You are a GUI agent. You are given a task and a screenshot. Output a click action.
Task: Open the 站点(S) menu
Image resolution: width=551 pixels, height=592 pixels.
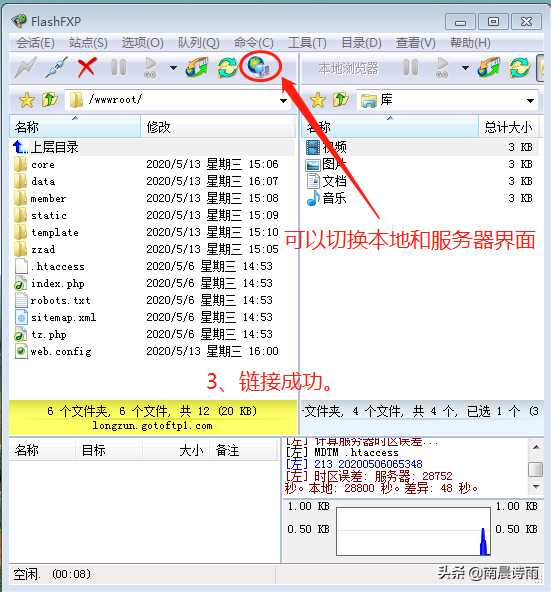(88, 43)
